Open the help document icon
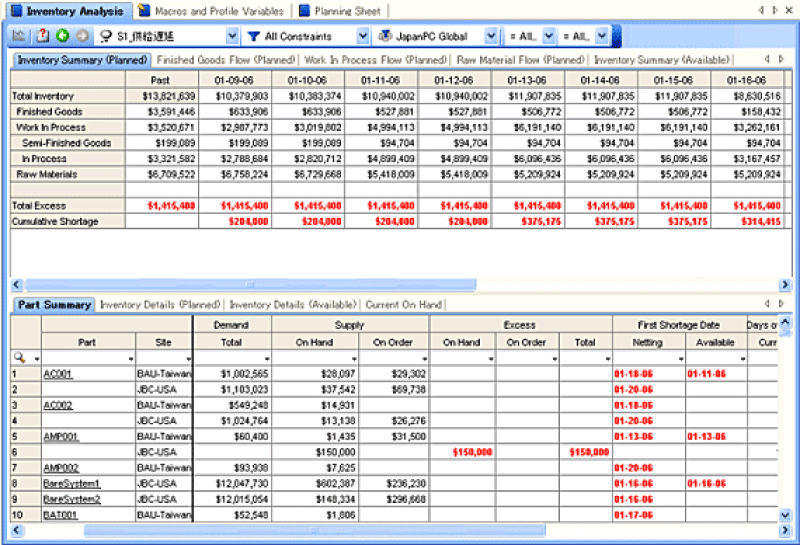The width and height of the screenshot is (800, 545). [43, 36]
